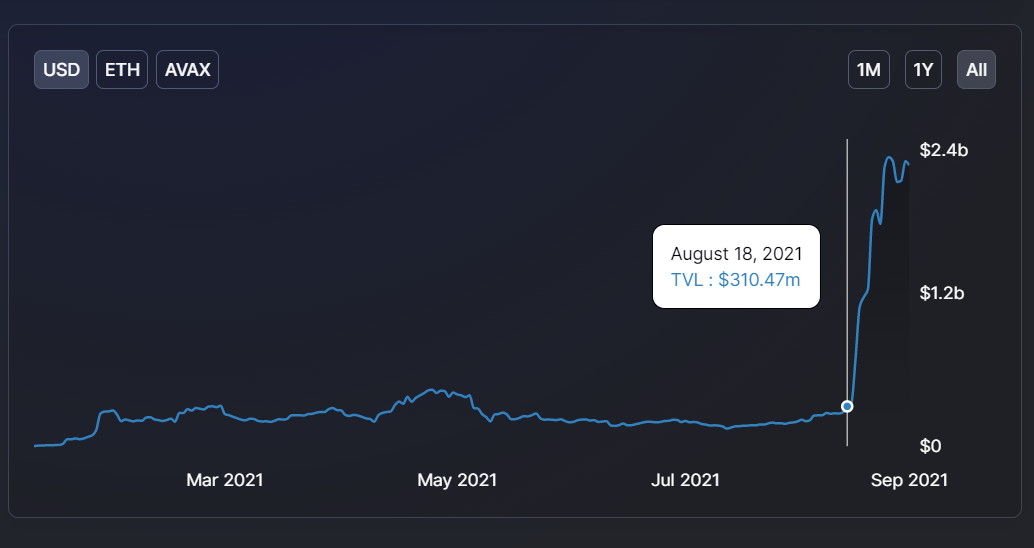Click the highlighted August 18 data point

coord(847,406)
